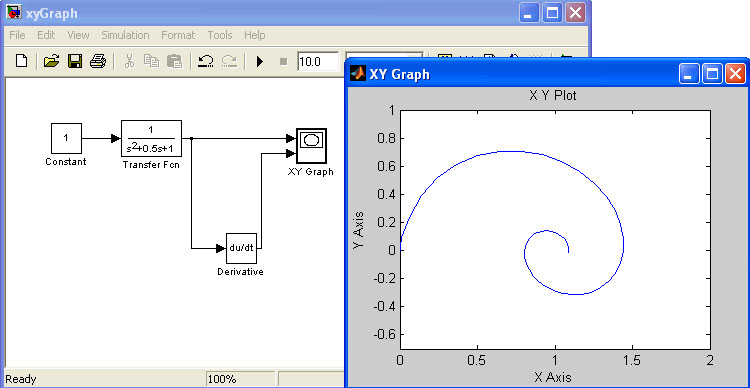750x388 pixels.
Task: Select the XY Graph block in the model
Action: (311, 145)
